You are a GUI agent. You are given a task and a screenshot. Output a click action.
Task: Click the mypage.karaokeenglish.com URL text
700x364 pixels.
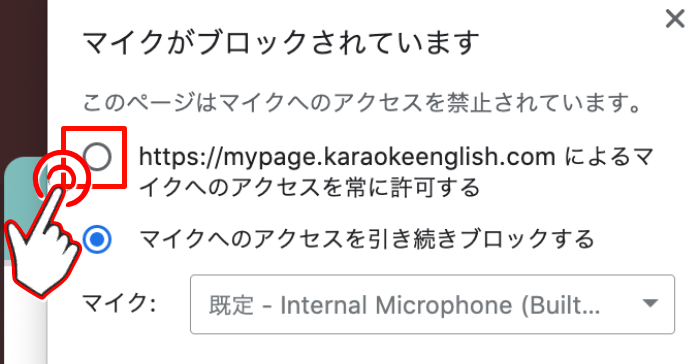point(347,157)
